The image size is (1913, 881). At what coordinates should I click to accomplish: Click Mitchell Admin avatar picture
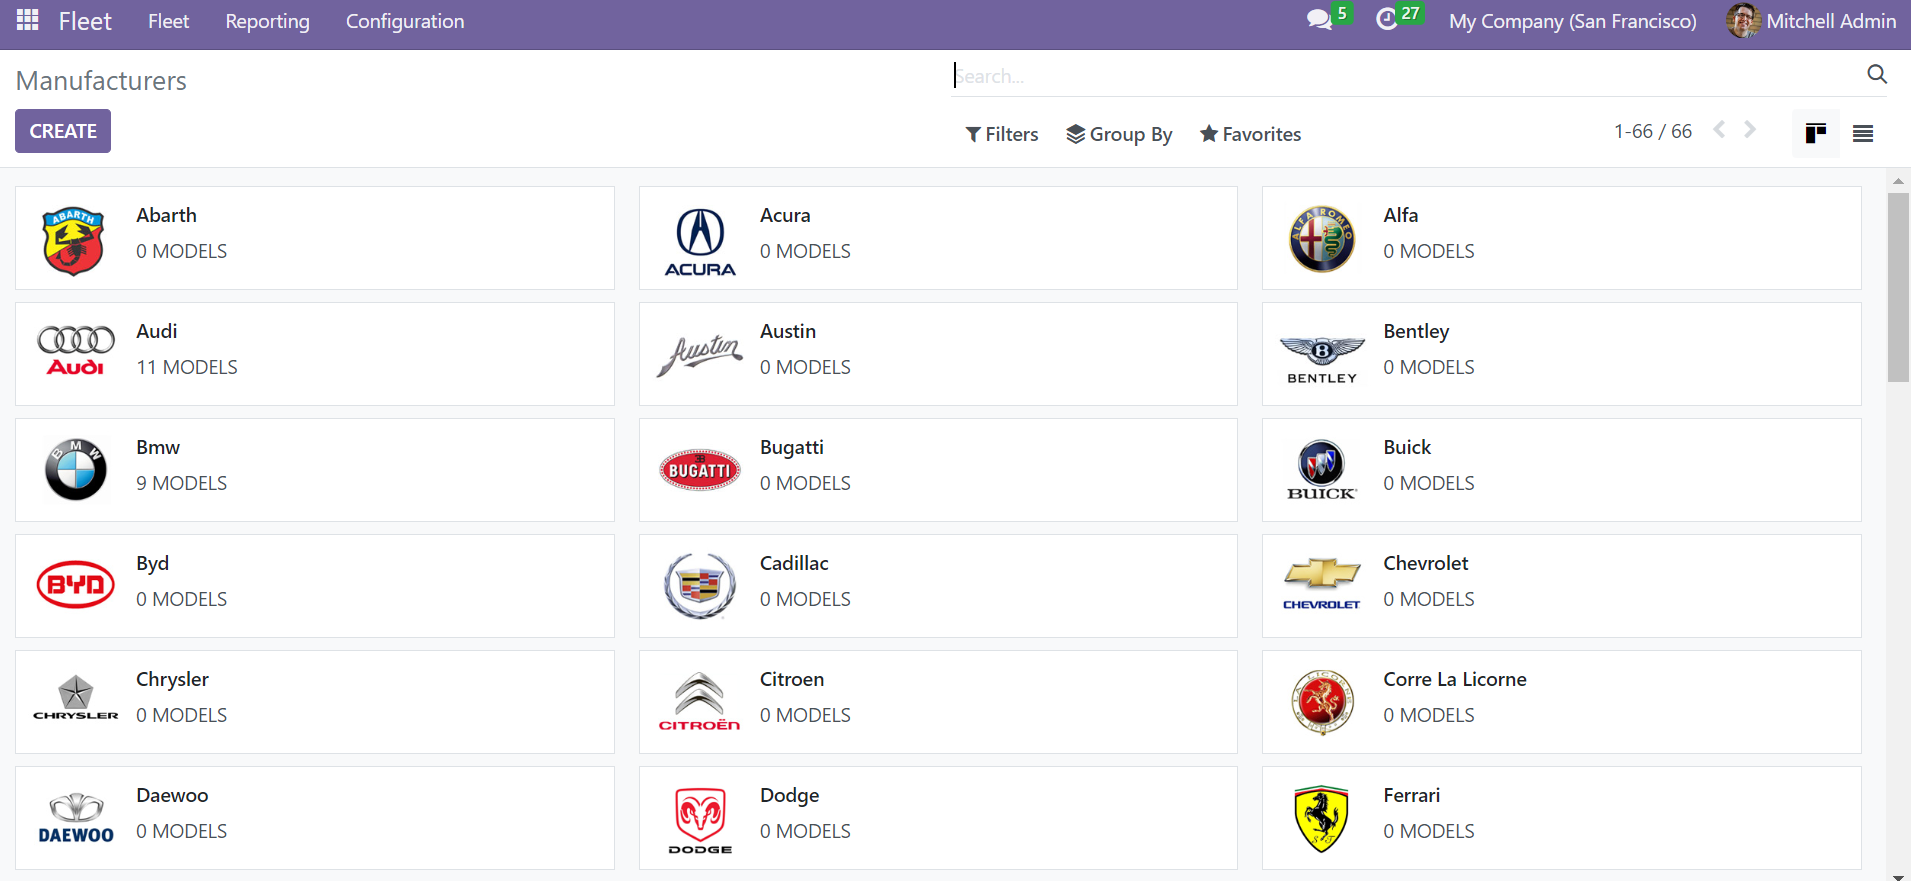click(1743, 20)
